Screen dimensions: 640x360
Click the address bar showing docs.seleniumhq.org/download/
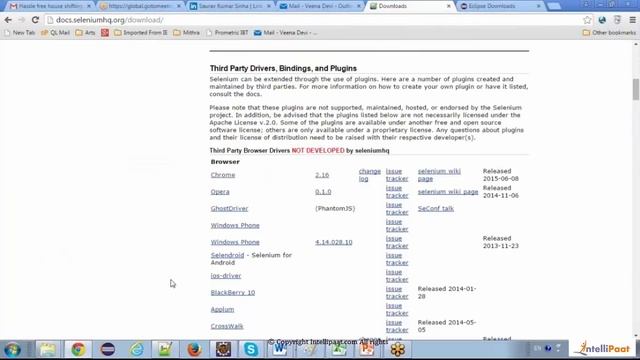[314, 20]
